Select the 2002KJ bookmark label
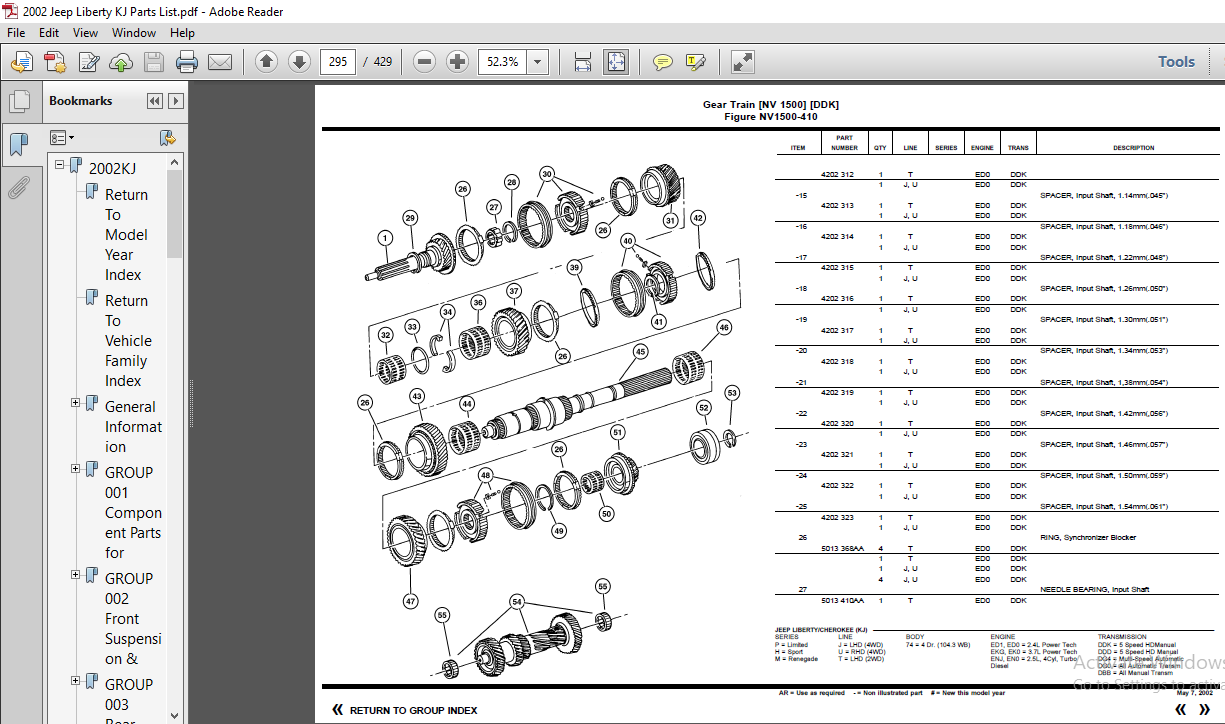Viewport: 1225px width, 724px height. tap(112, 169)
